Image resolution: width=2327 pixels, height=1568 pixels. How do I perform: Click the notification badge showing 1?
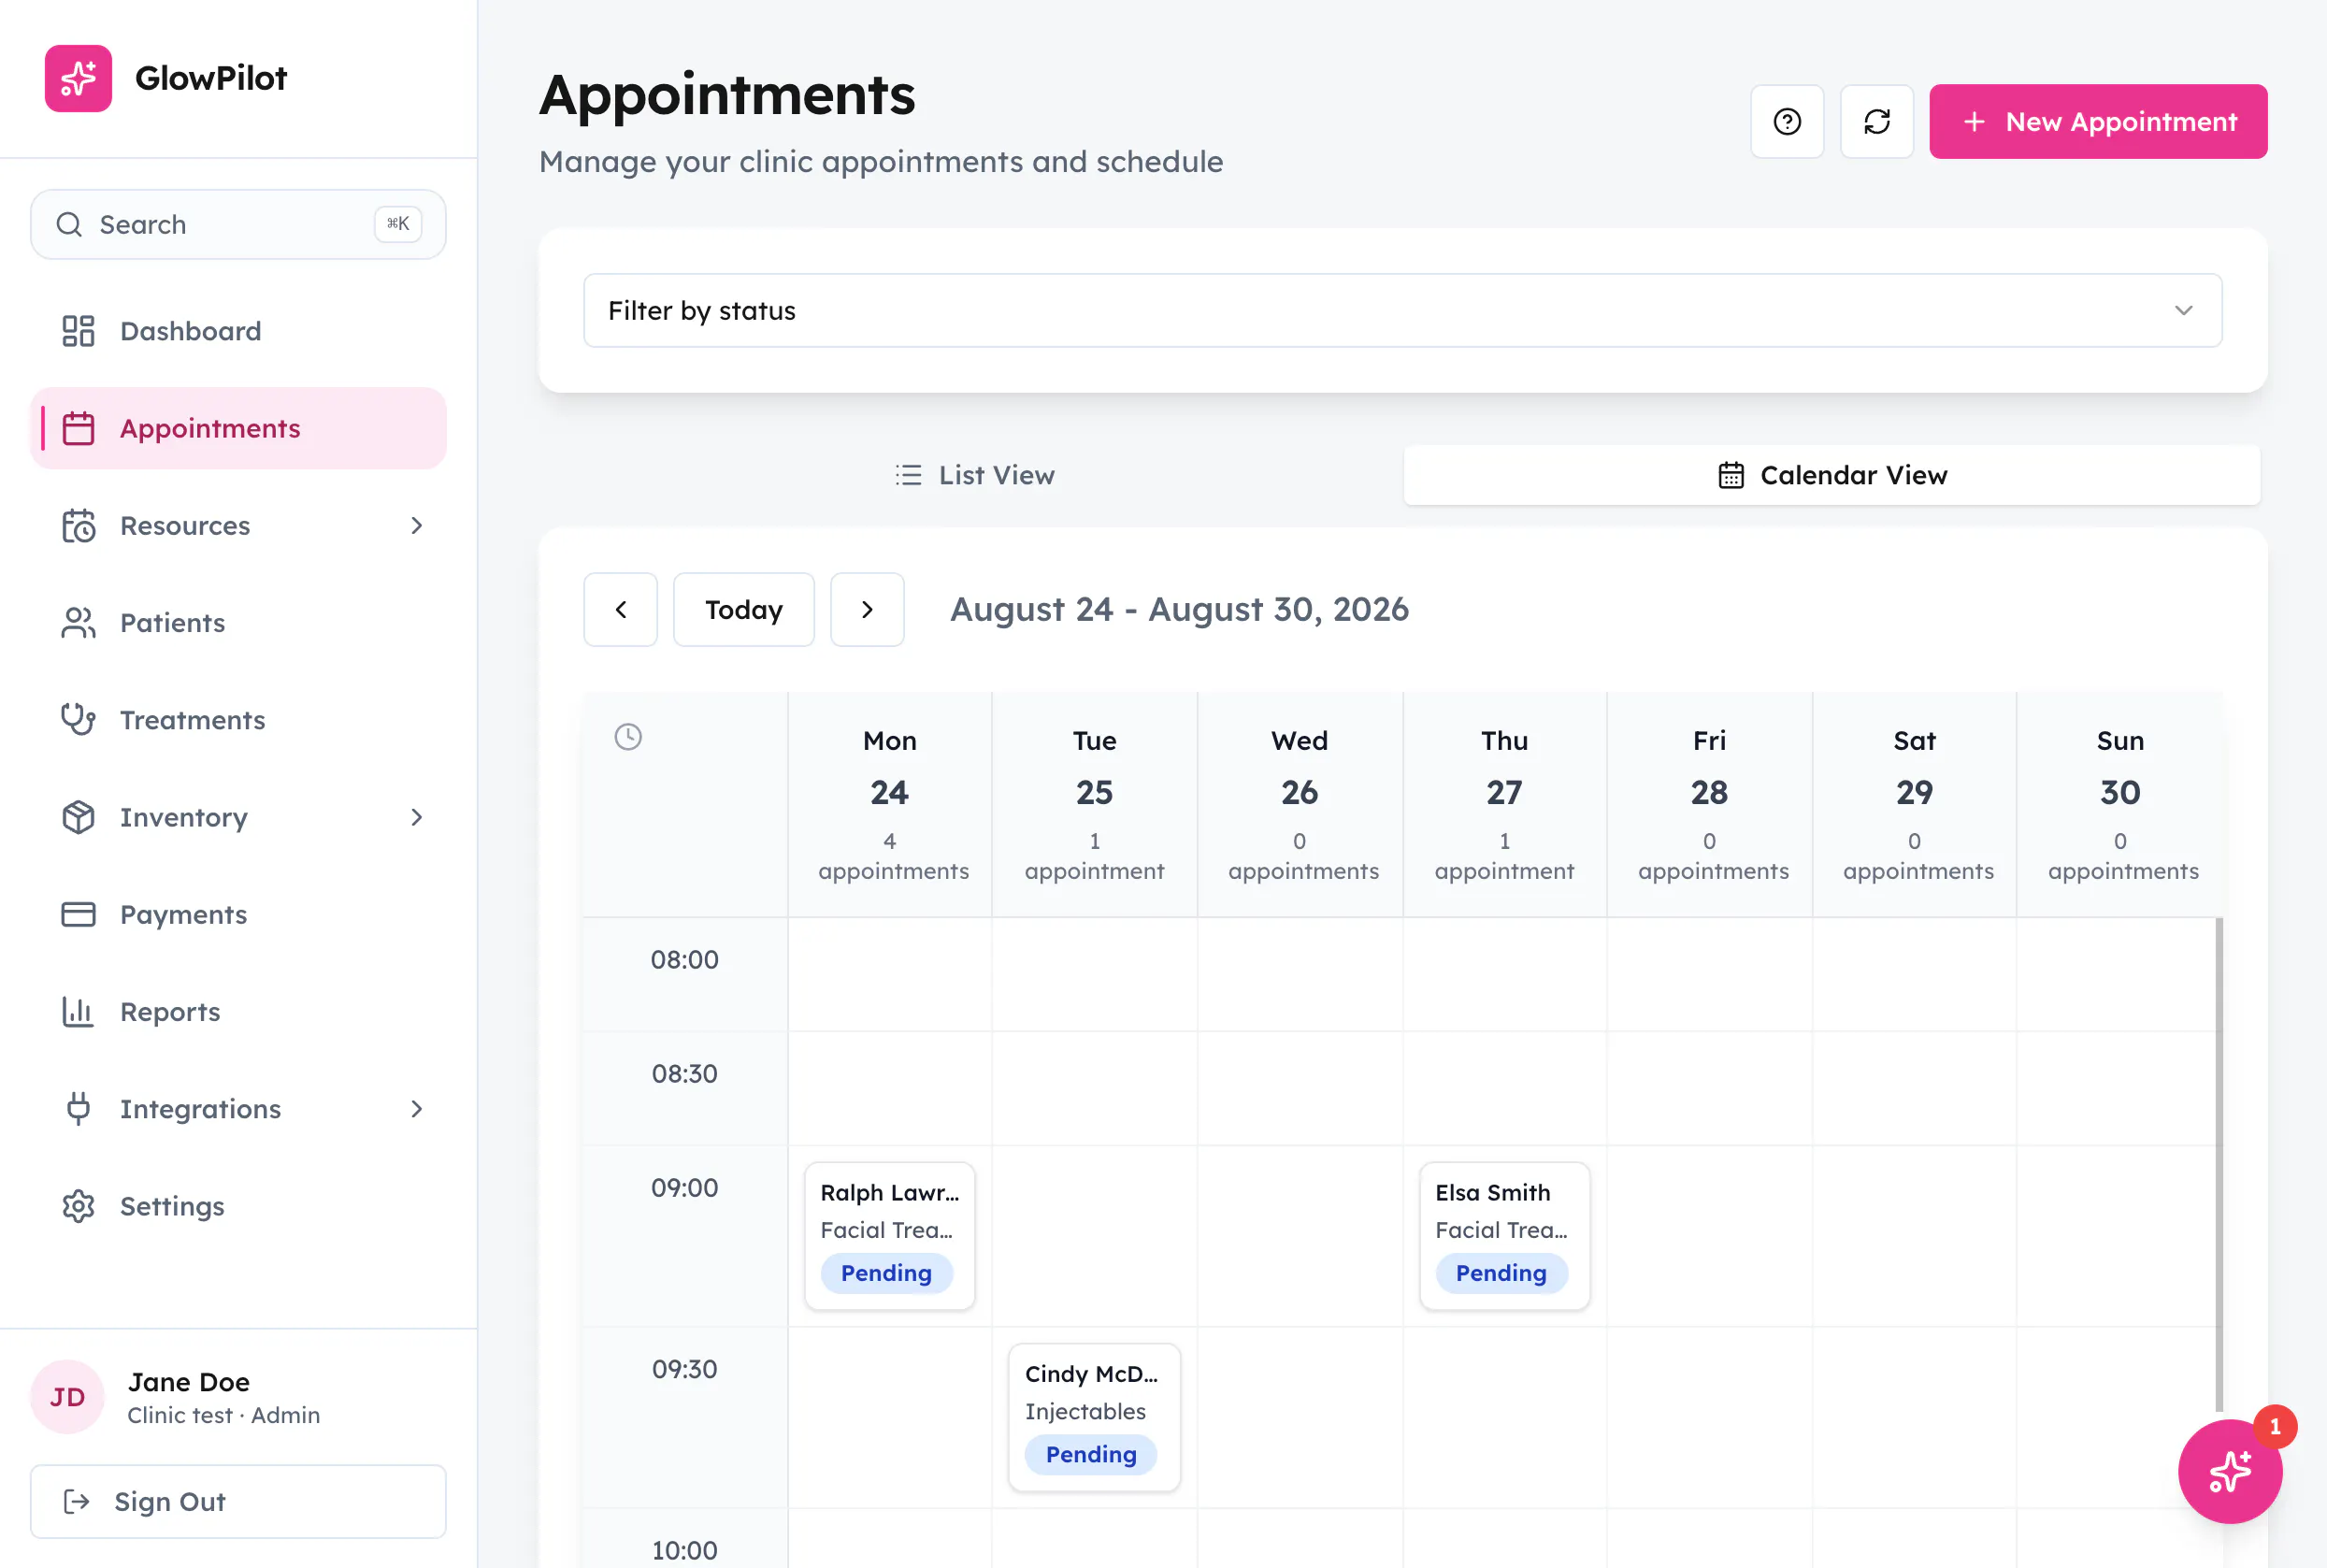point(2275,1427)
